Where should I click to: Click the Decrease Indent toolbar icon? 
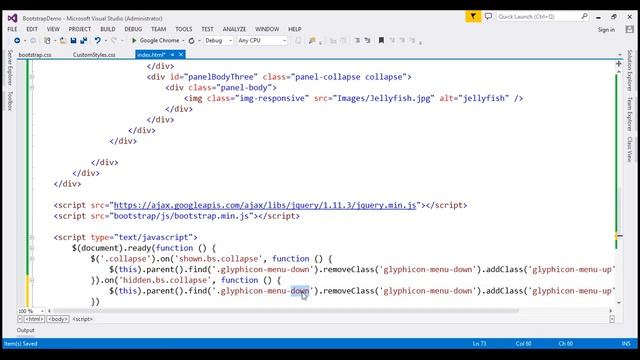click(357, 40)
